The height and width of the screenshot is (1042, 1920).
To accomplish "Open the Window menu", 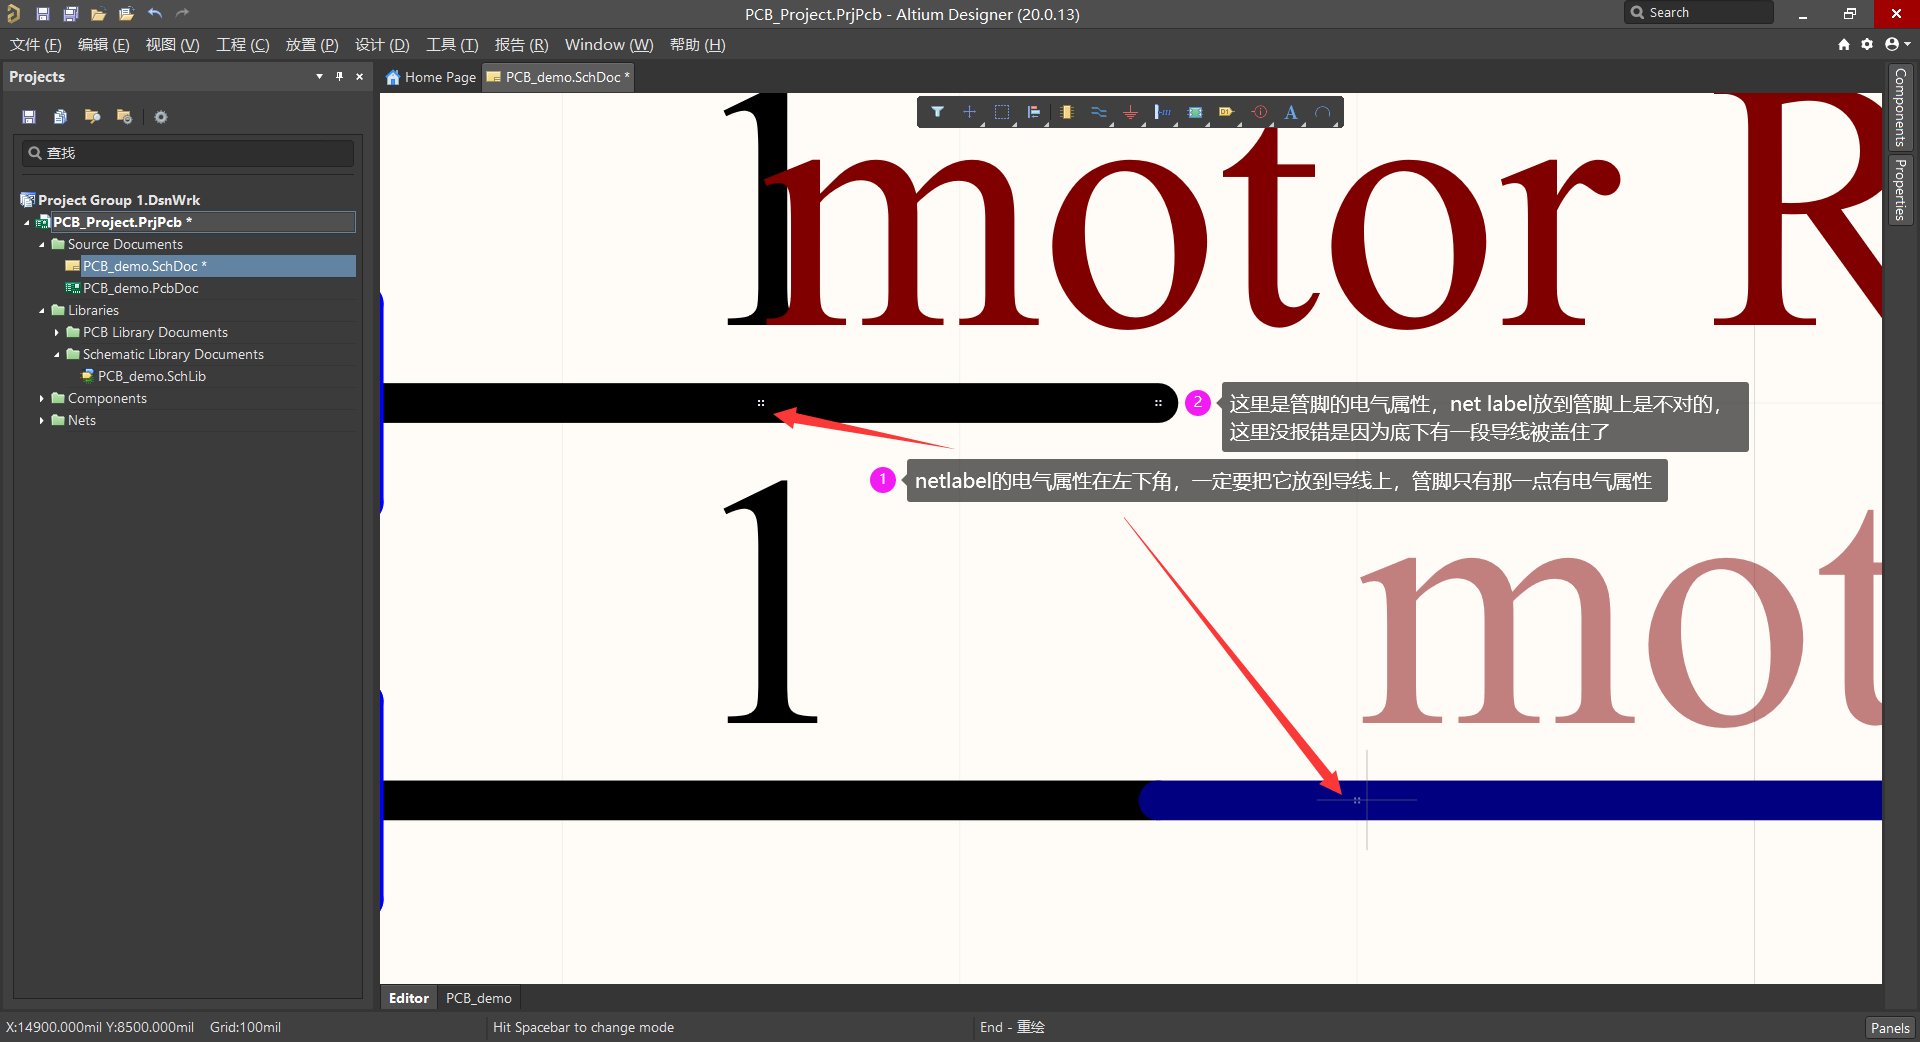I will pyautogui.click(x=607, y=44).
